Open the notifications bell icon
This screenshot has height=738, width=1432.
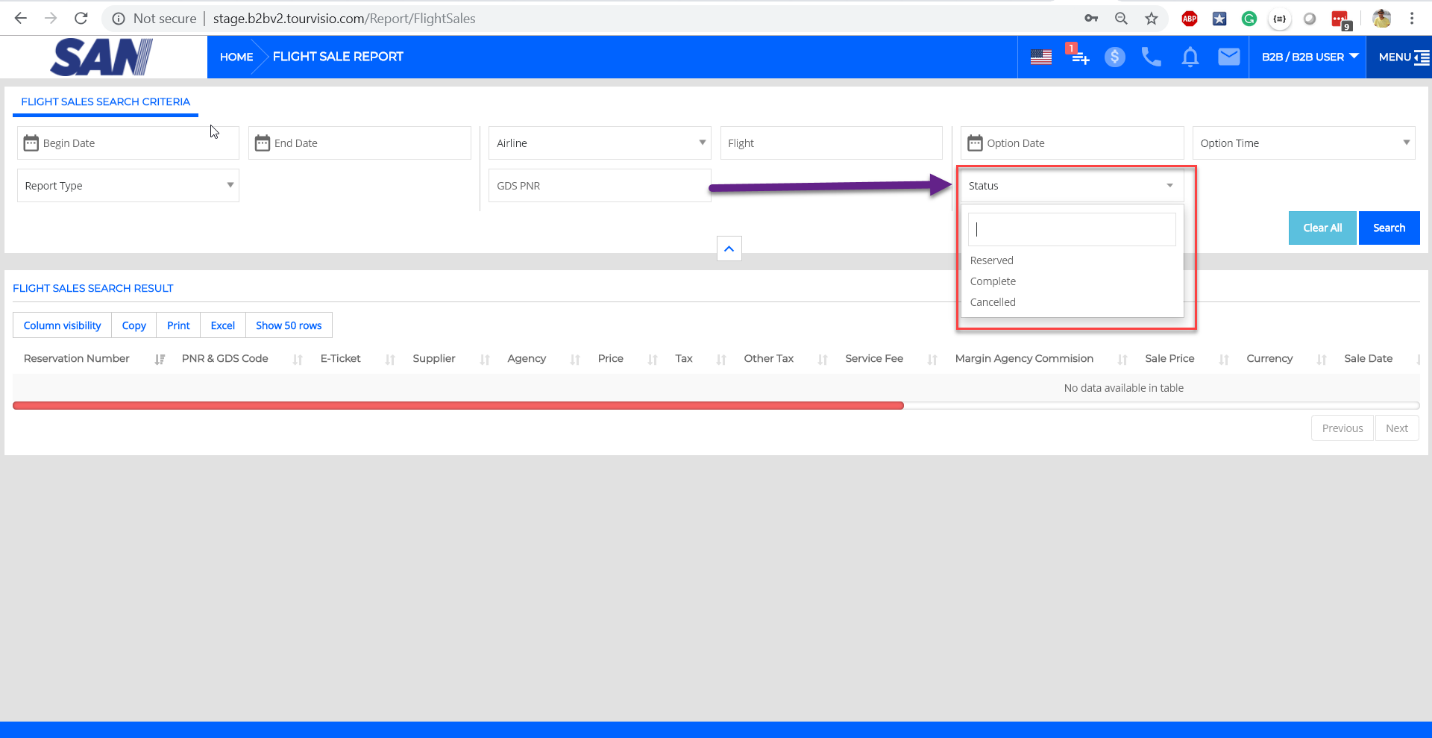(1190, 57)
